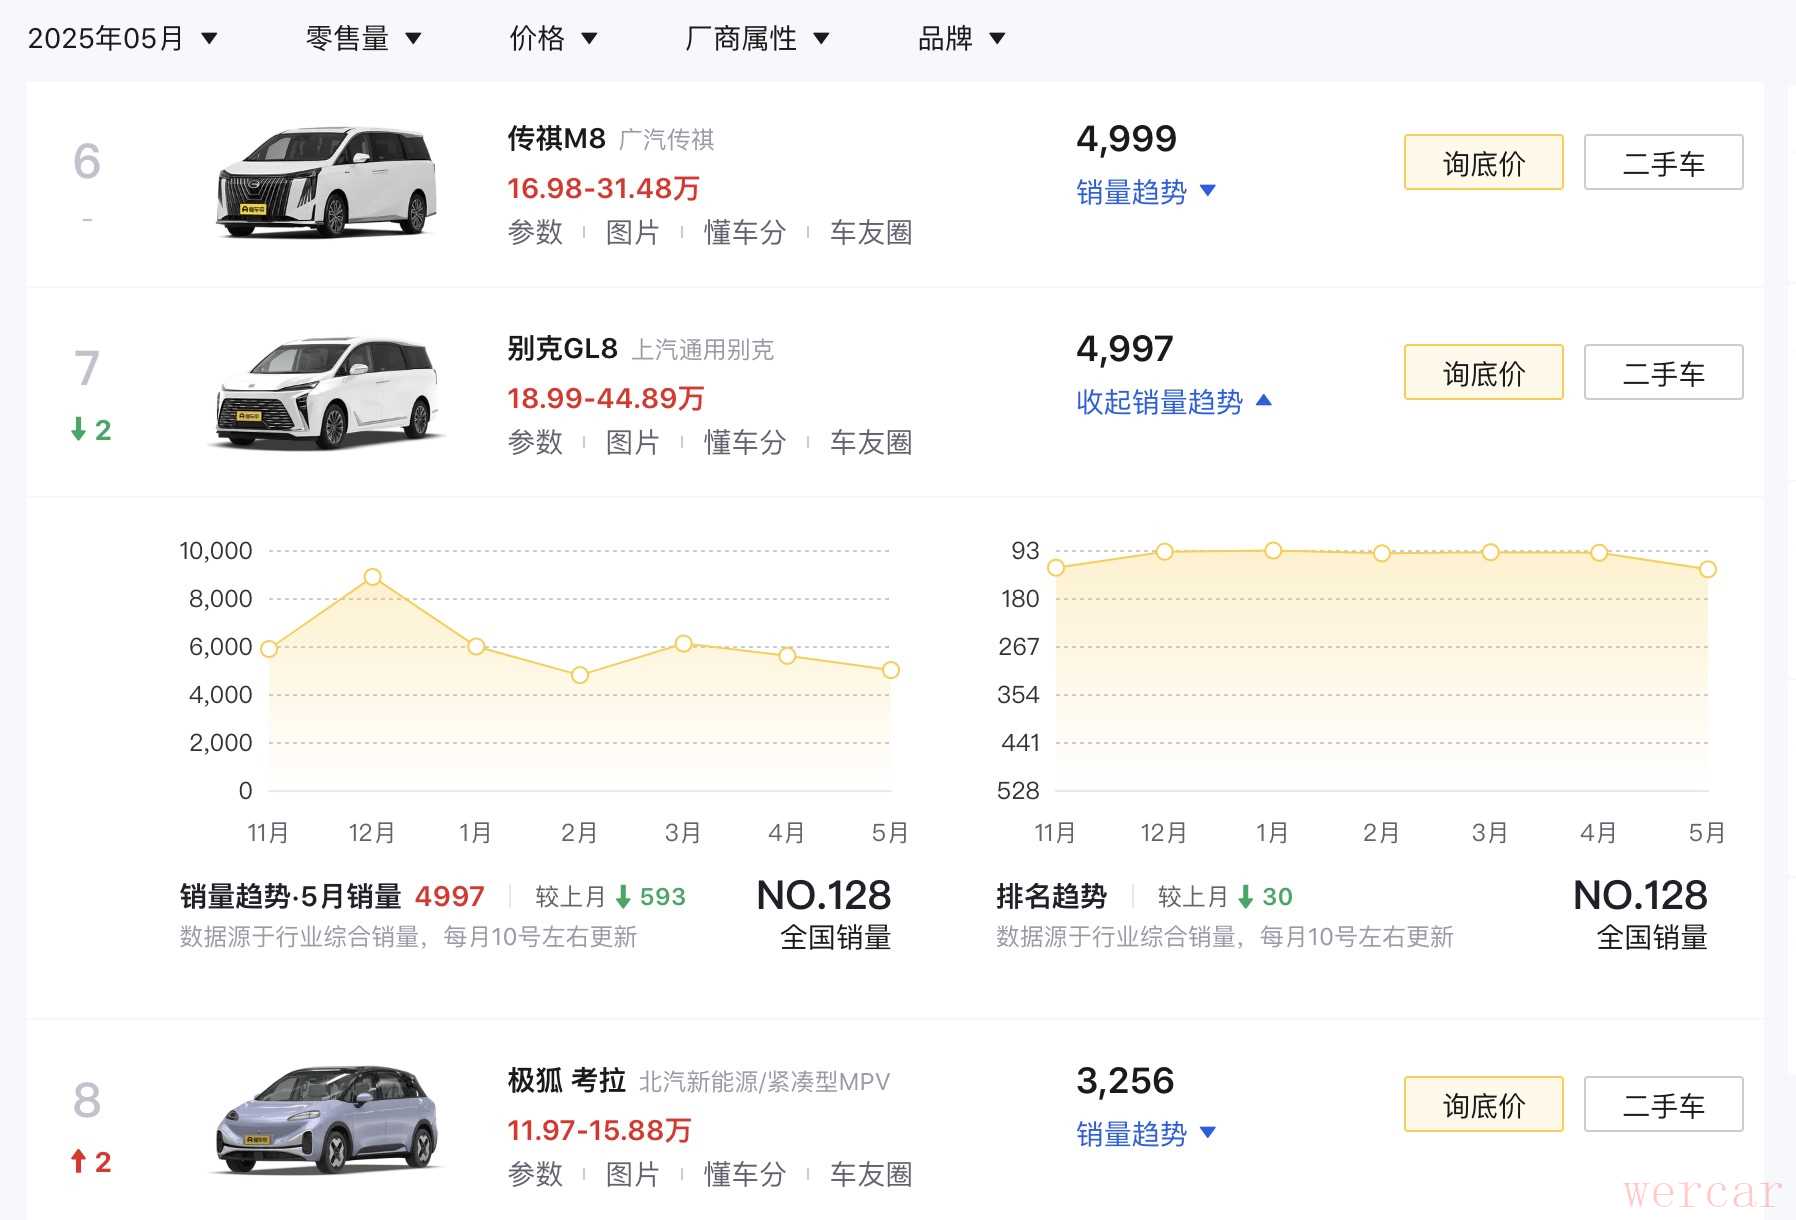Click the 5月 data point on ranking chart
This screenshot has width=1796, height=1220.
pyautogui.click(x=1708, y=569)
